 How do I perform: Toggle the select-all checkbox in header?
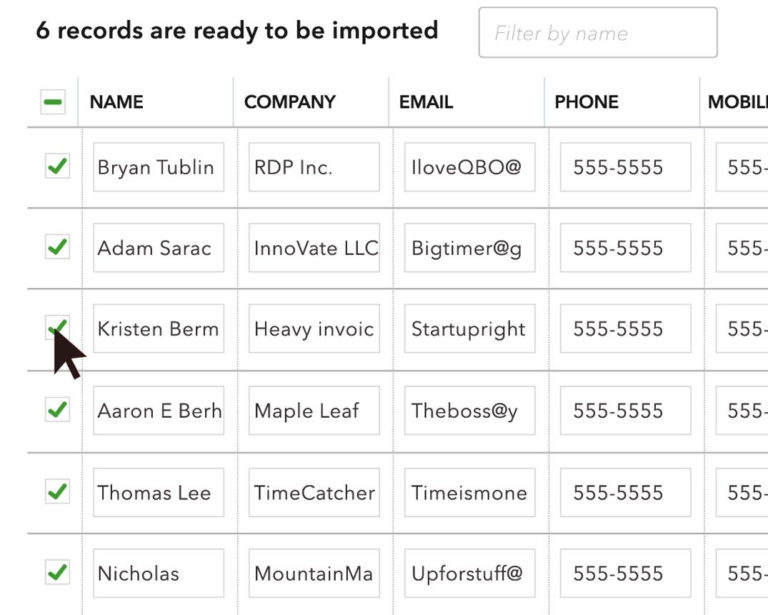[x=53, y=102]
